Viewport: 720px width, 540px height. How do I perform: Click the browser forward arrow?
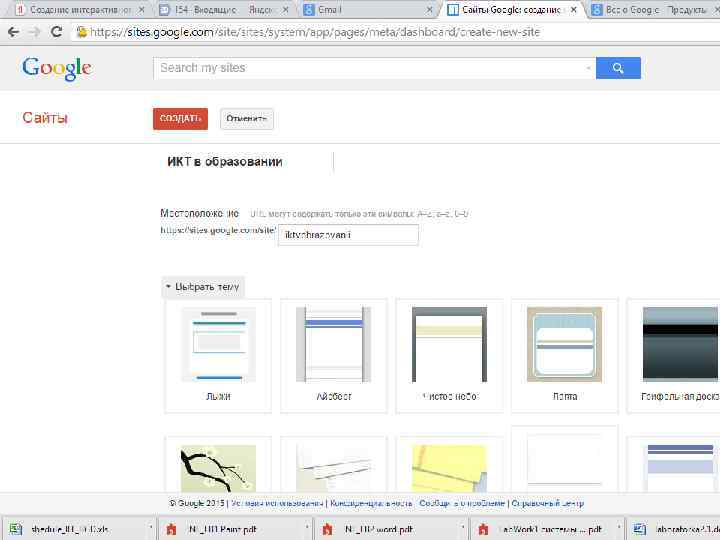(x=34, y=32)
